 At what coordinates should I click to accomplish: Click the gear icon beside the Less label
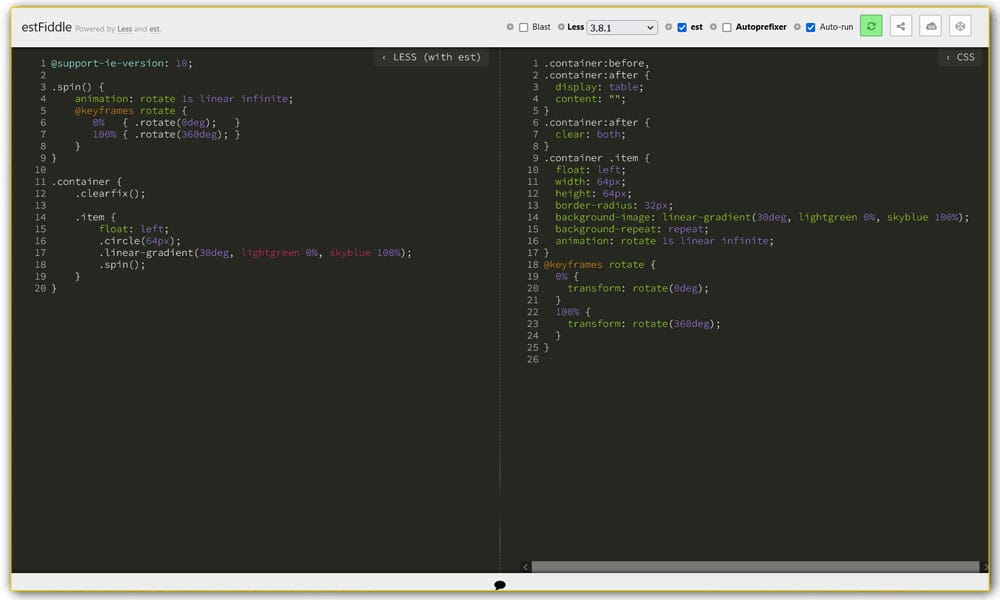coord(561,26)
